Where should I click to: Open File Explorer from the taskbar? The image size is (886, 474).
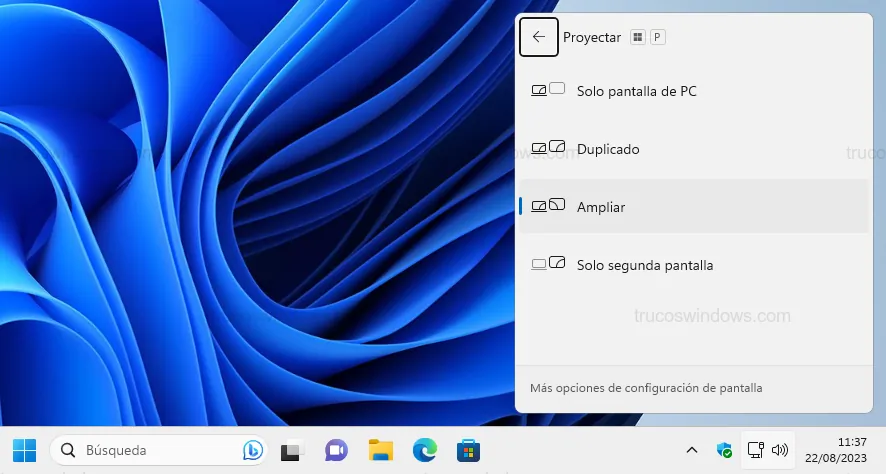click(380, 450)
